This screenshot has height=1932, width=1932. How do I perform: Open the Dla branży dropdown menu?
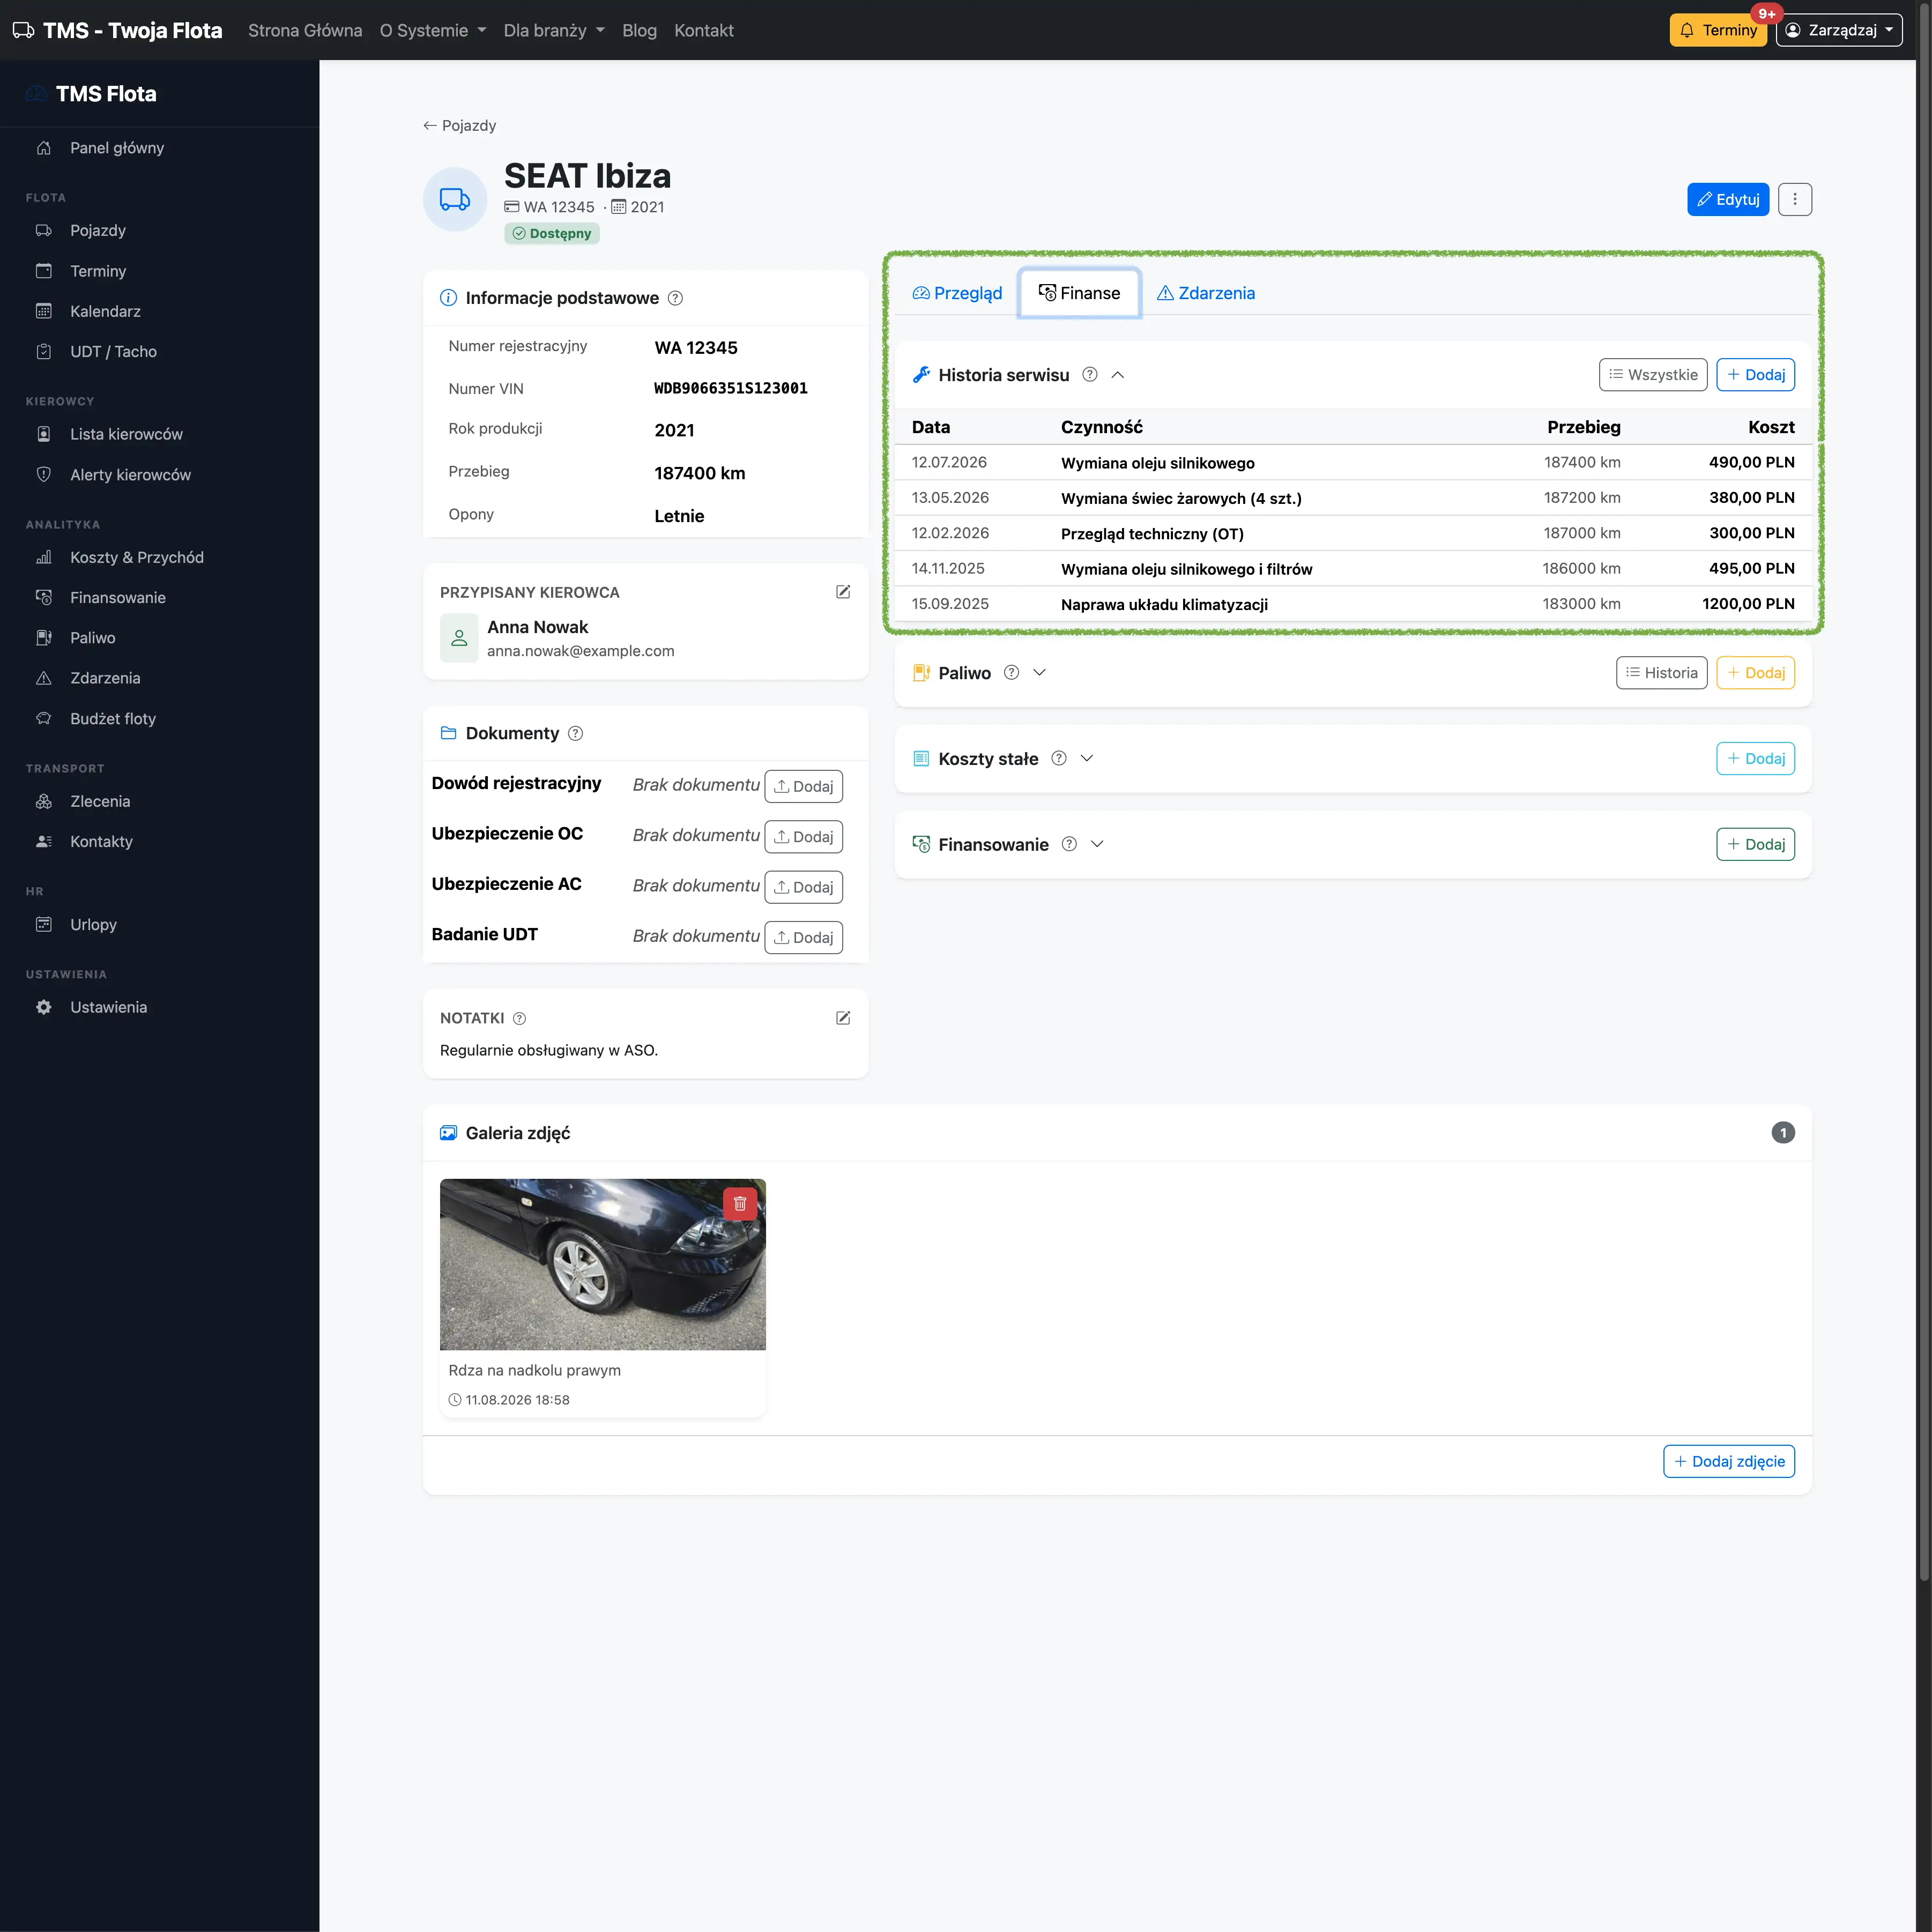pyautogui.click(x=554, y=31)
